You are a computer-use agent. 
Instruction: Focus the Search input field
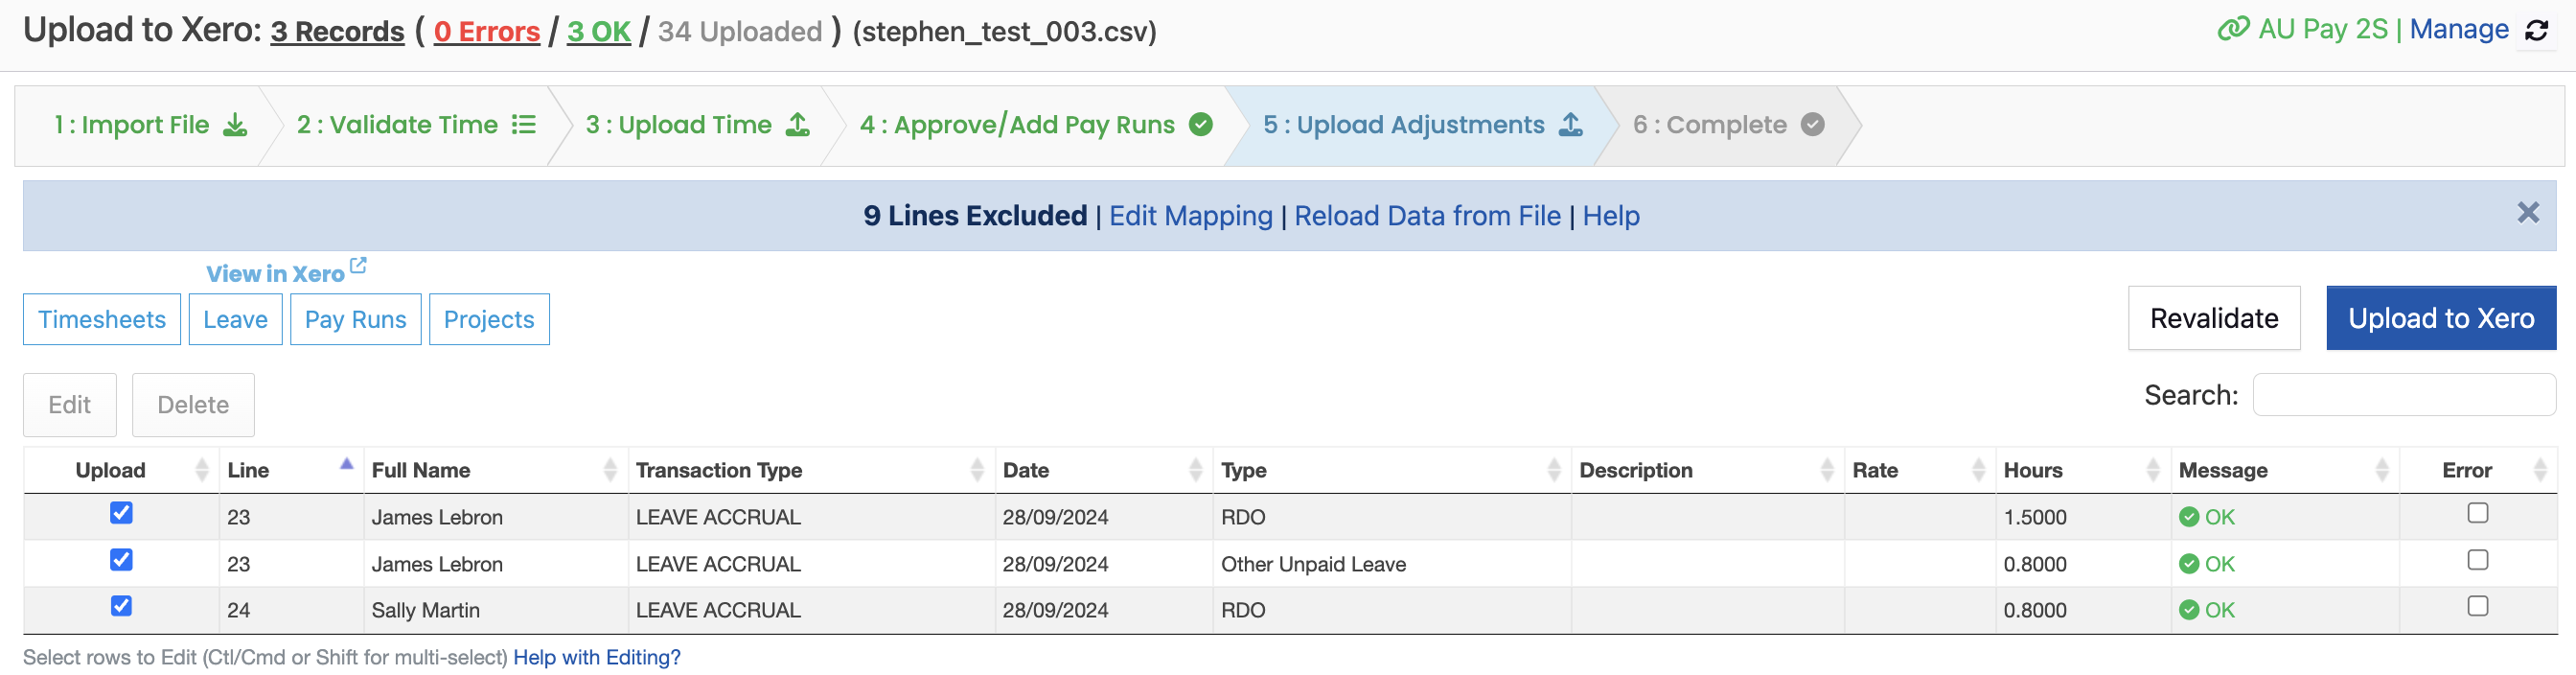pos(2404,395)
